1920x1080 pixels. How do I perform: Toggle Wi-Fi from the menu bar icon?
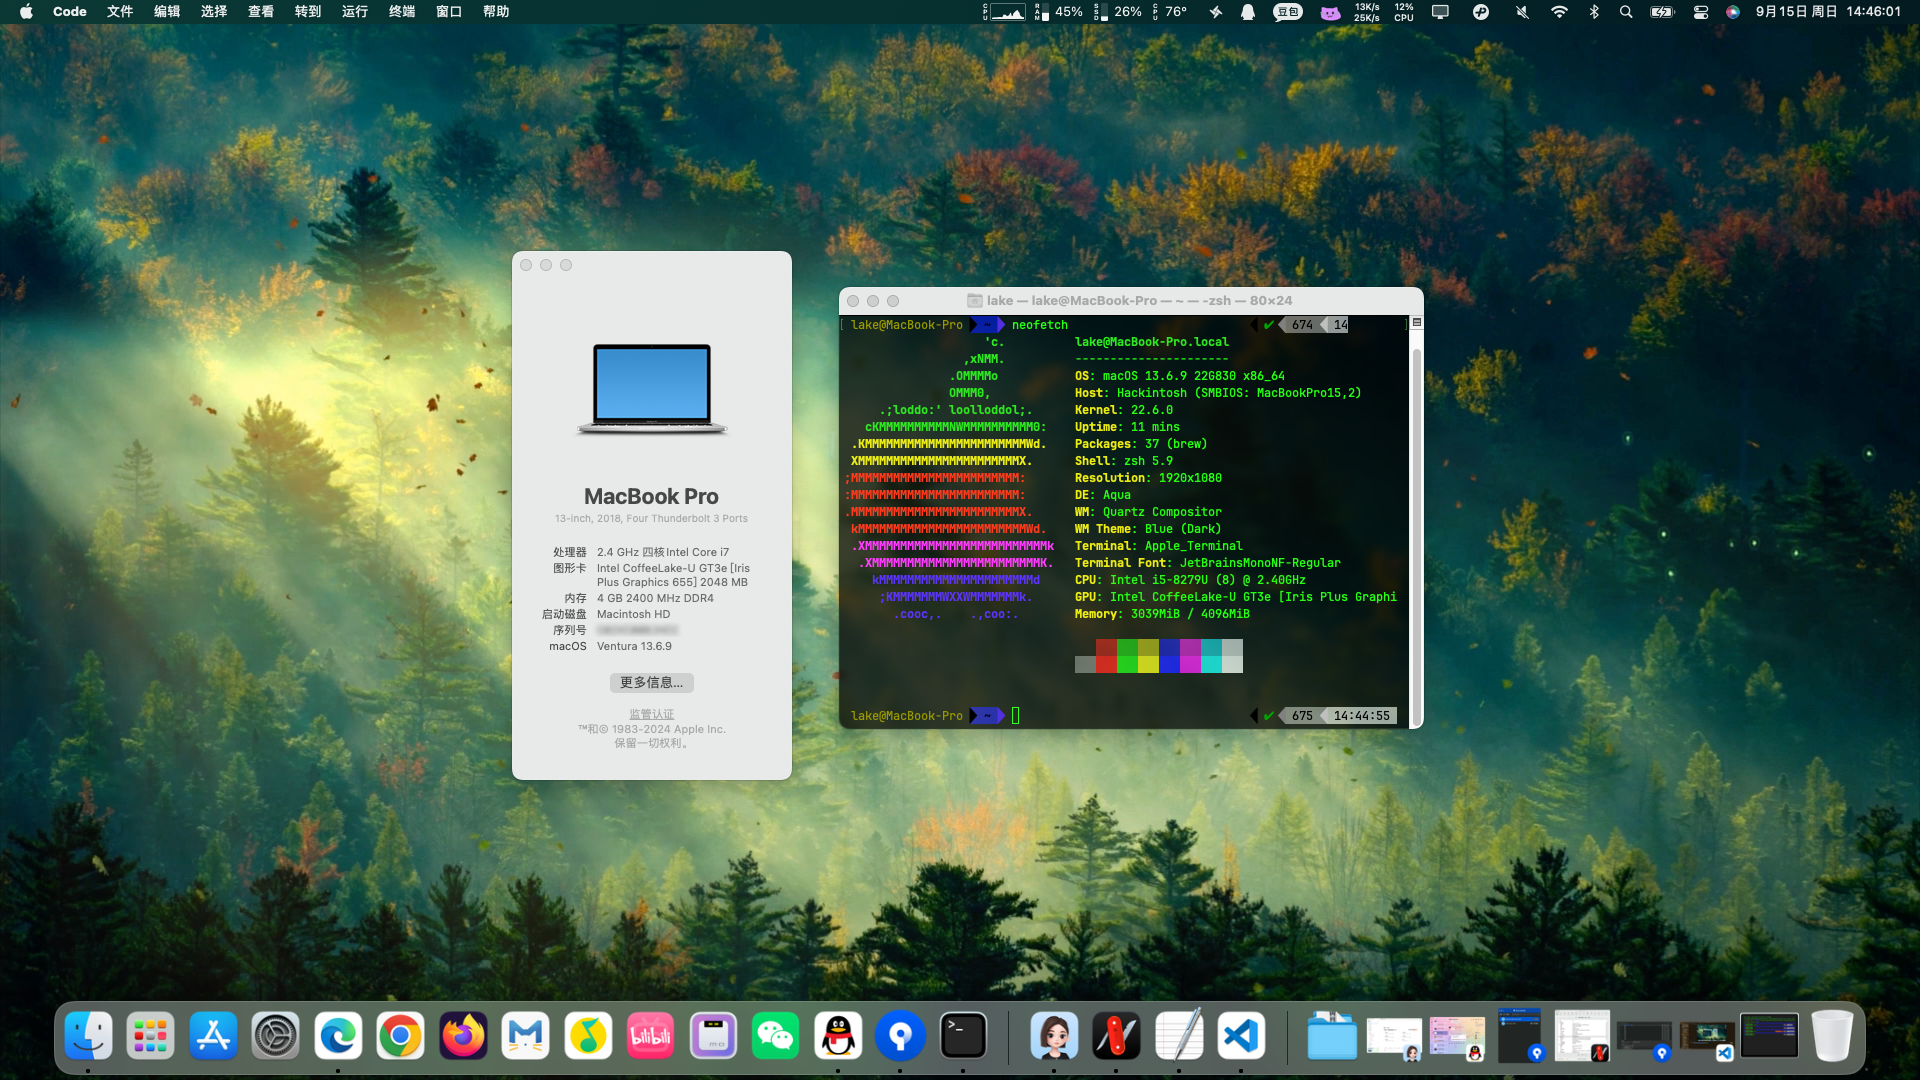(x=1559, y=12)
